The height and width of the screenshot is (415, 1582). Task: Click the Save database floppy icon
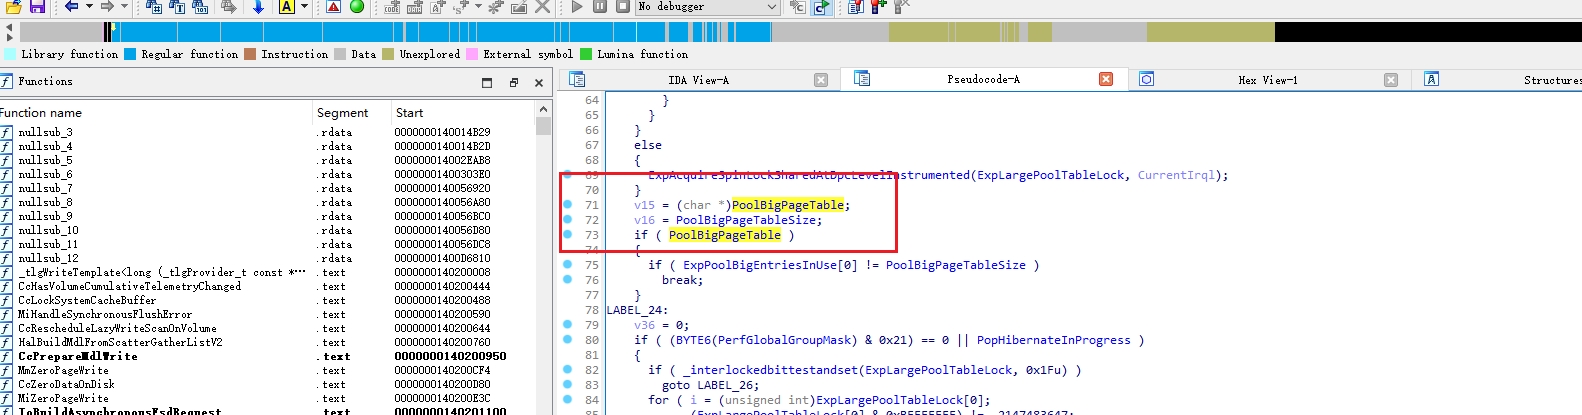tap(37, 7)
